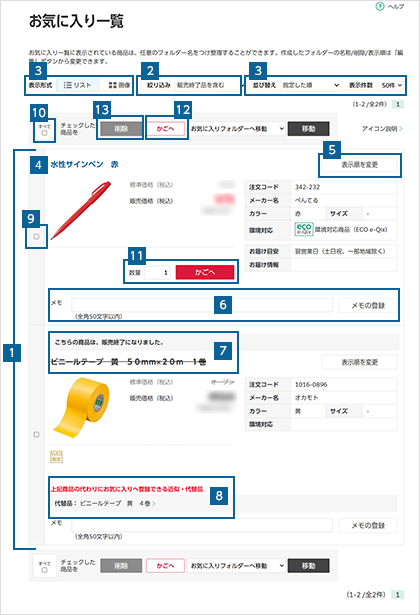Click the order code 342-232
420x615 pixels.
pyautogui.click(x=307, y=187)
